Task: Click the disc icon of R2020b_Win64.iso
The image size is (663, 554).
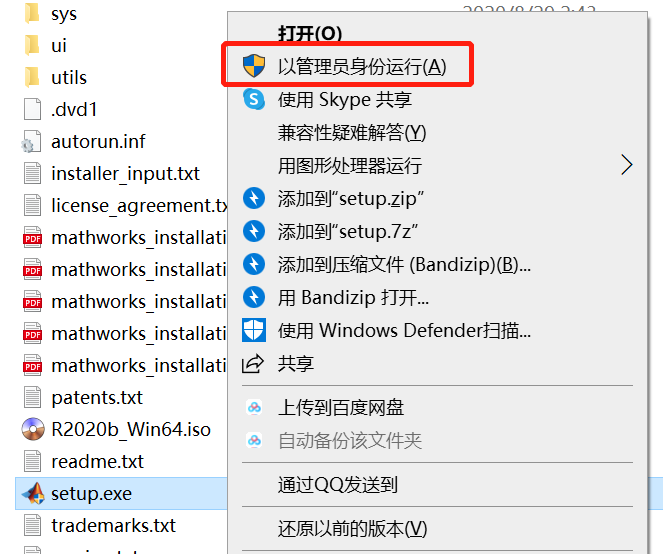Action: (x=34, y=430)
